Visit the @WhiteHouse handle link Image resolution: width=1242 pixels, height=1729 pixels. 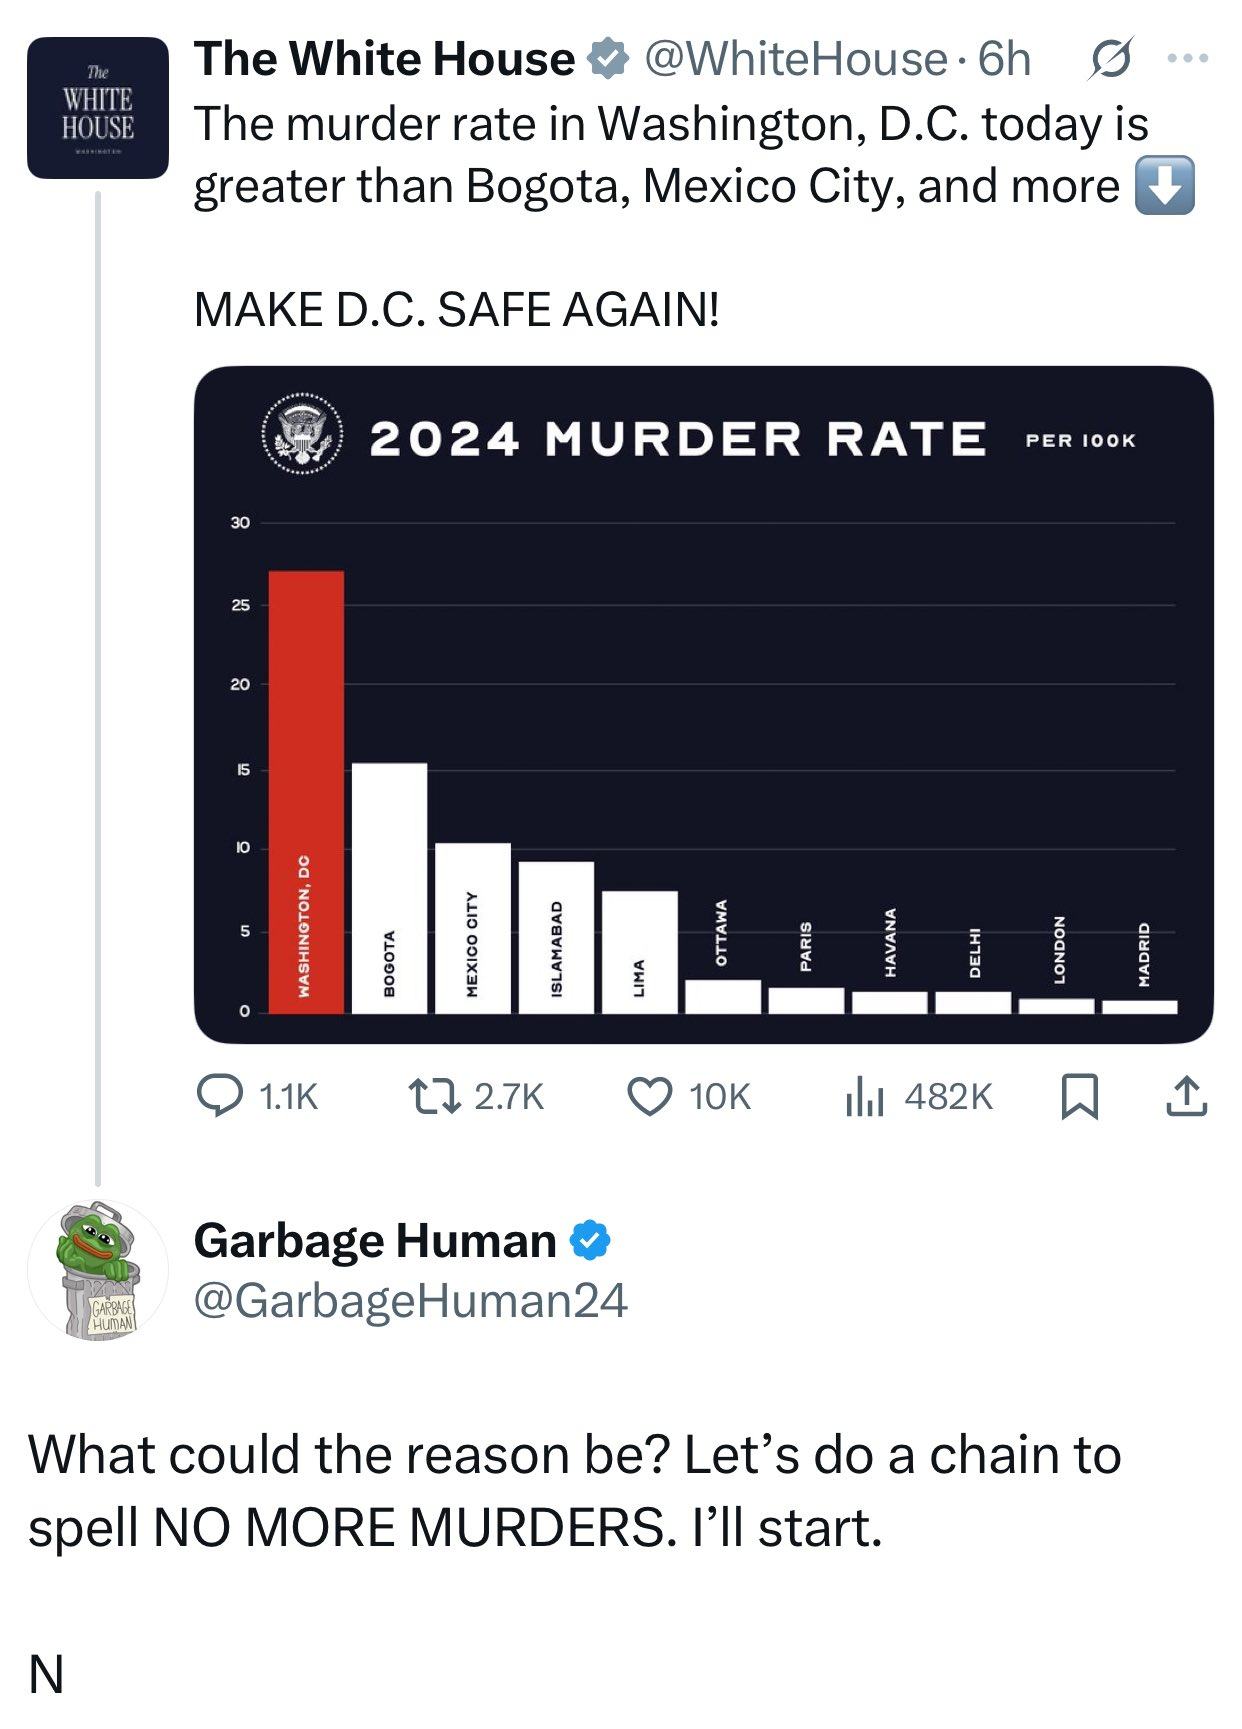coord(794,59)
